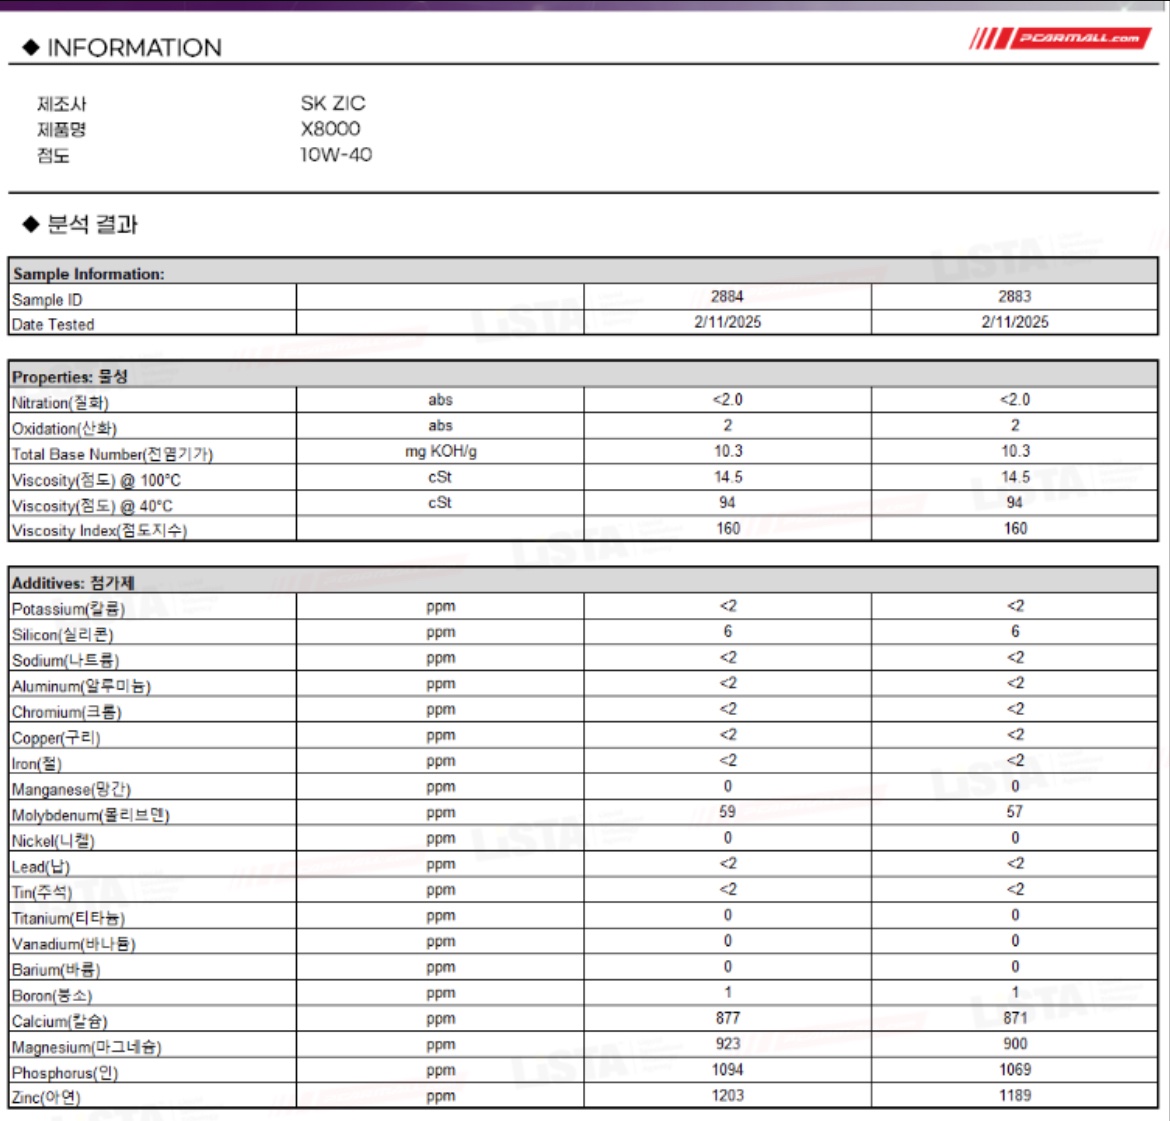Click the Phosphorus(인) row label
This screenshot has height=1121, width=1170.
tap(65, 1072)
